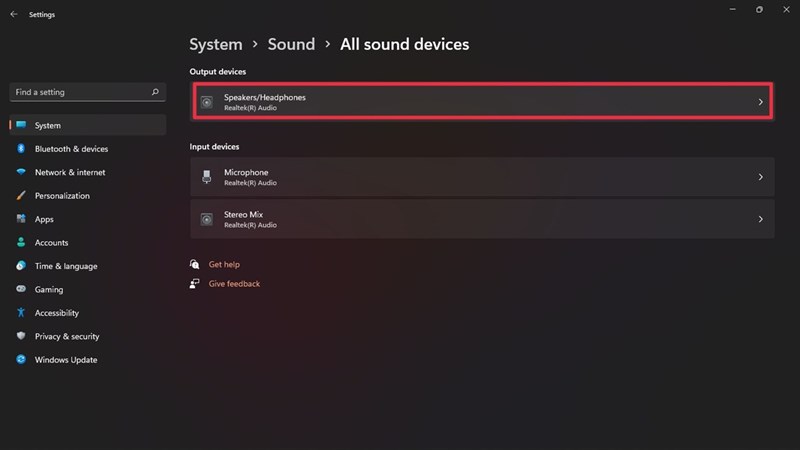Viewport: 800px width, 450px height.
Task: Select Time & language in sidebar
Action: (66, 266)
